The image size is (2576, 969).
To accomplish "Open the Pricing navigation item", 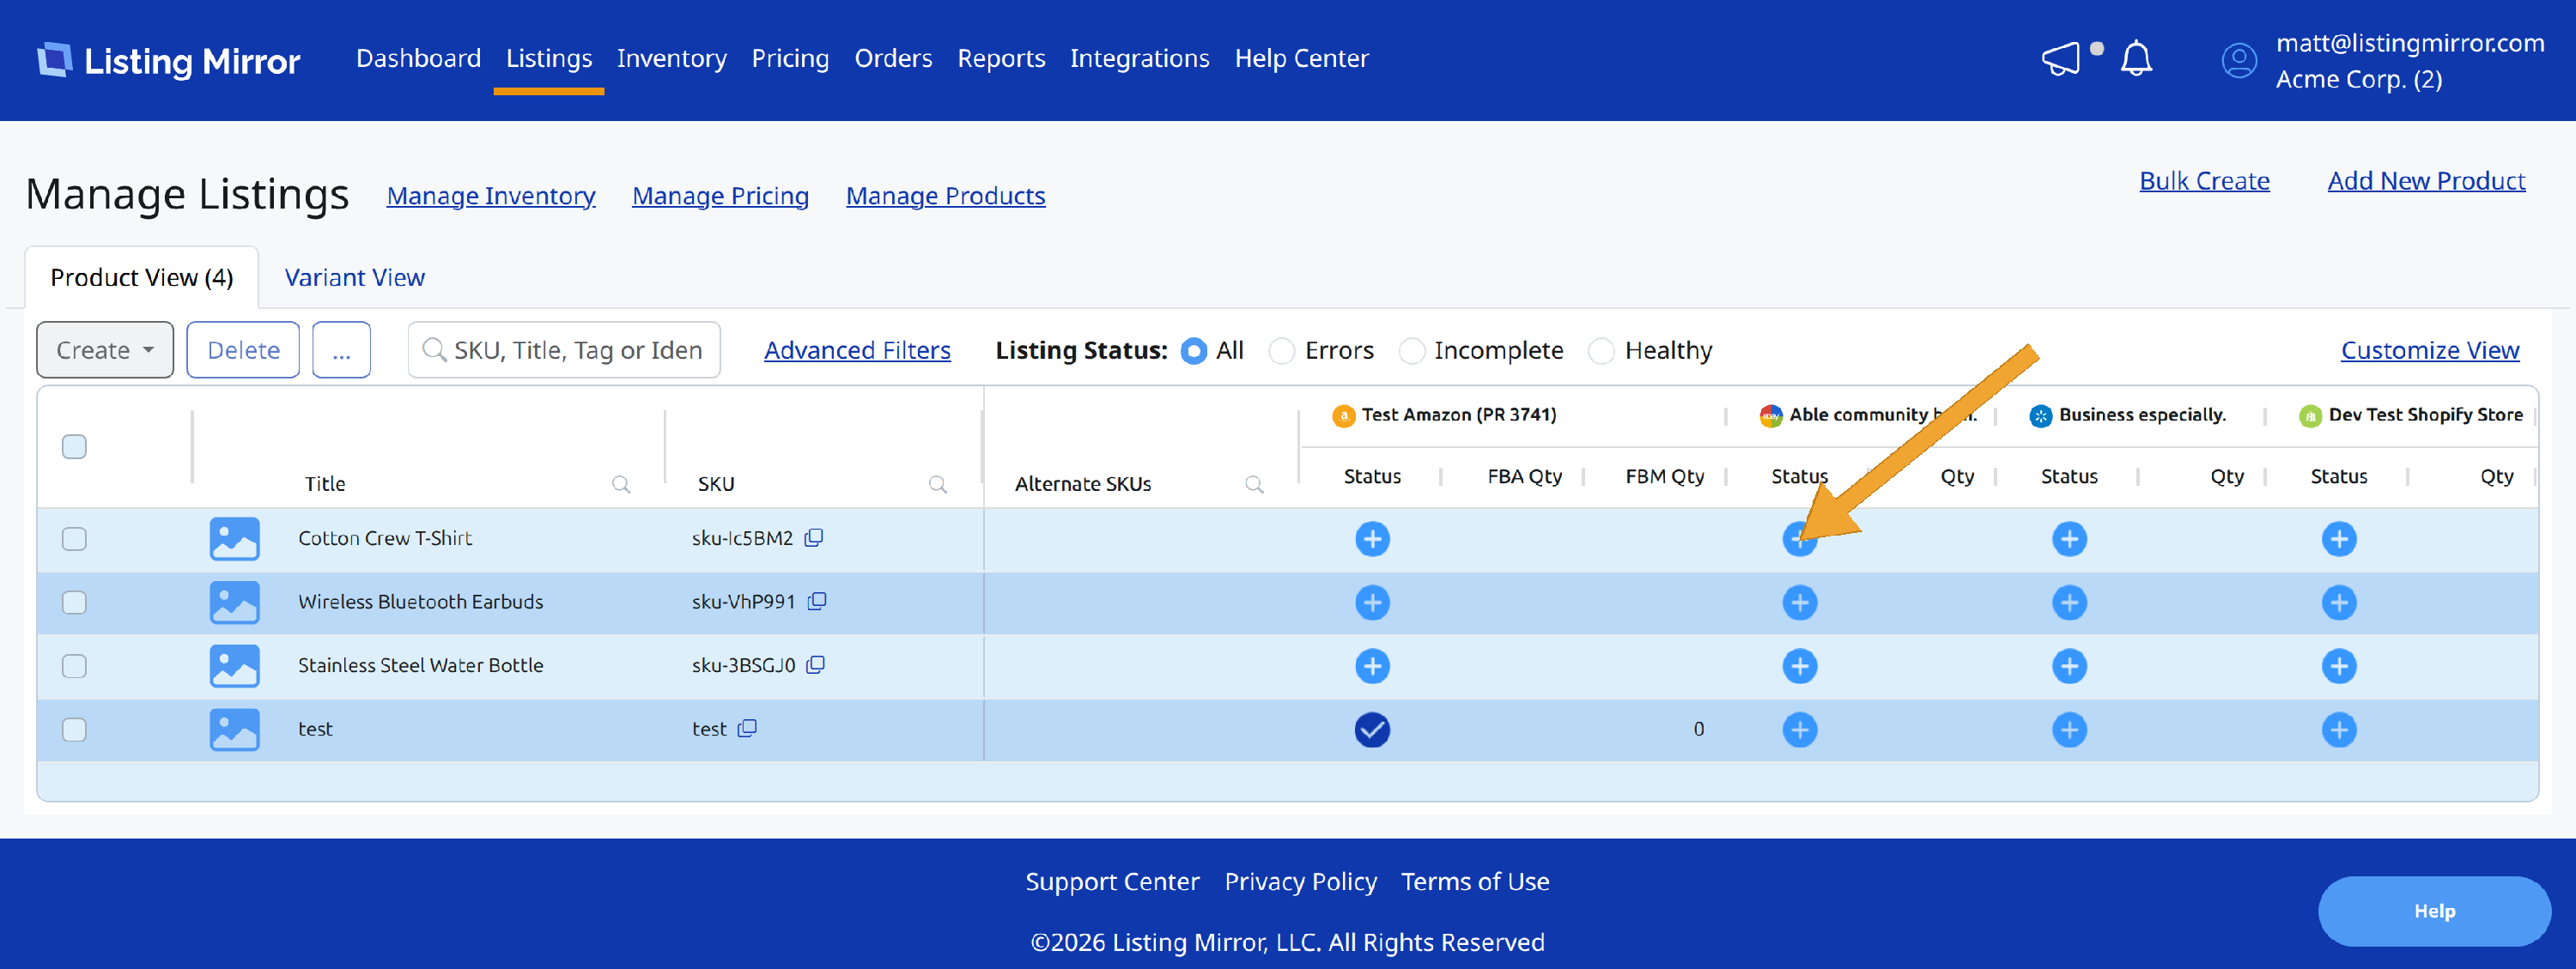I will (x=790, y=58).
